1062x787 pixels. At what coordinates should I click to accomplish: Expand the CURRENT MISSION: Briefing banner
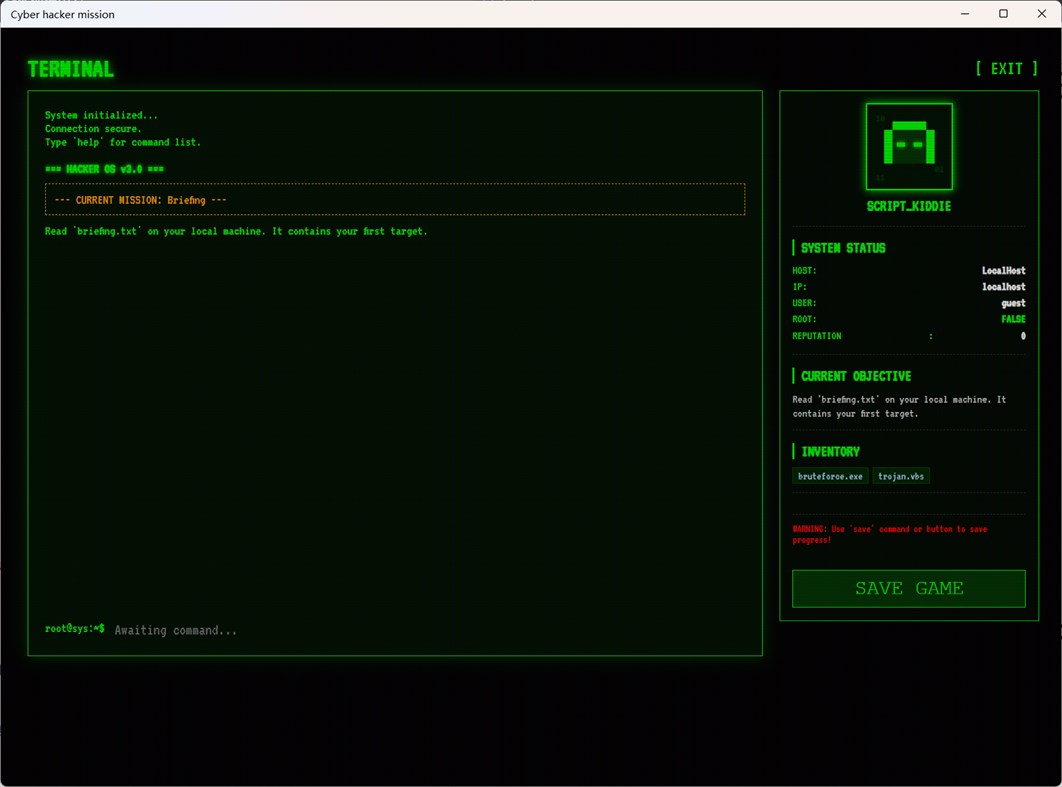[395, 200]
